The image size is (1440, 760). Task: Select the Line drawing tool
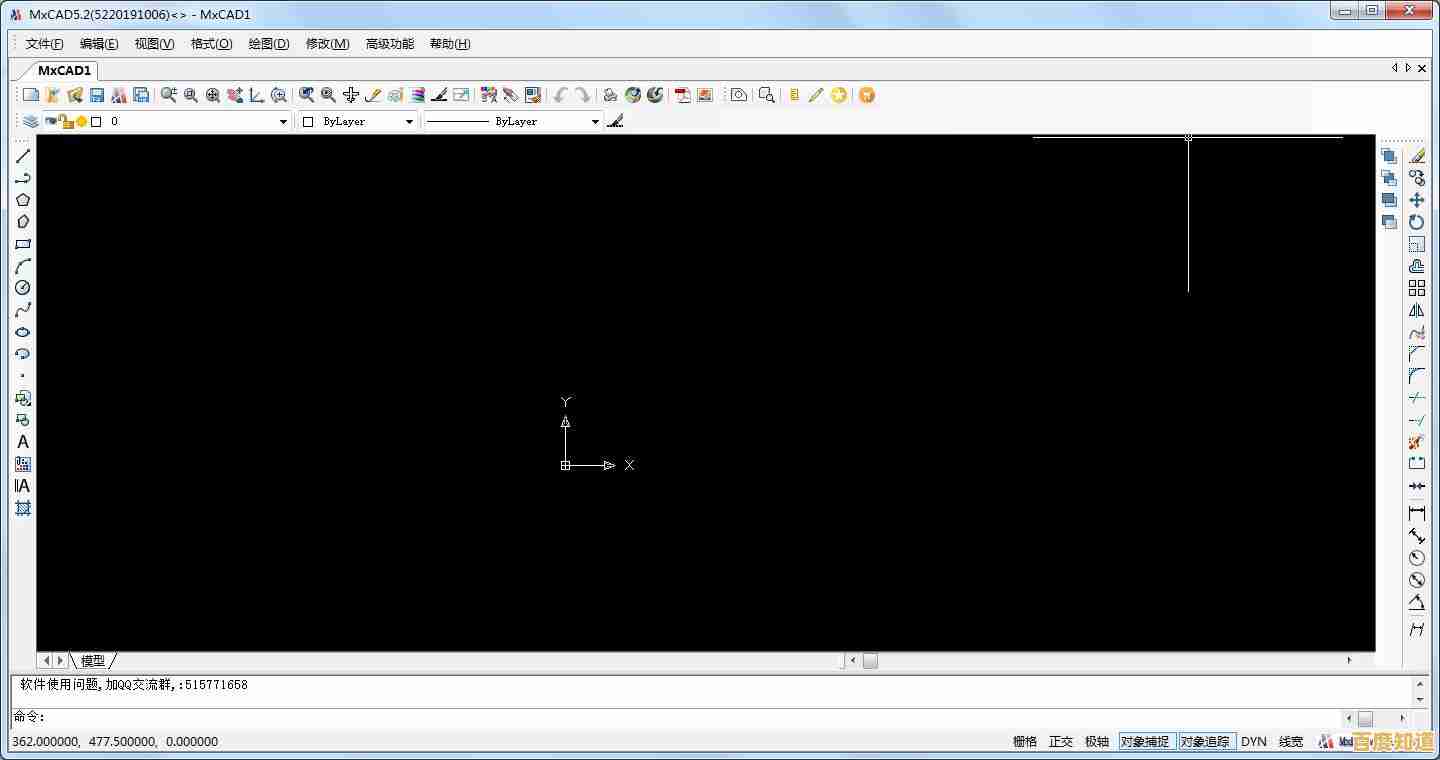pyautogui.click(x=22, y=156)
